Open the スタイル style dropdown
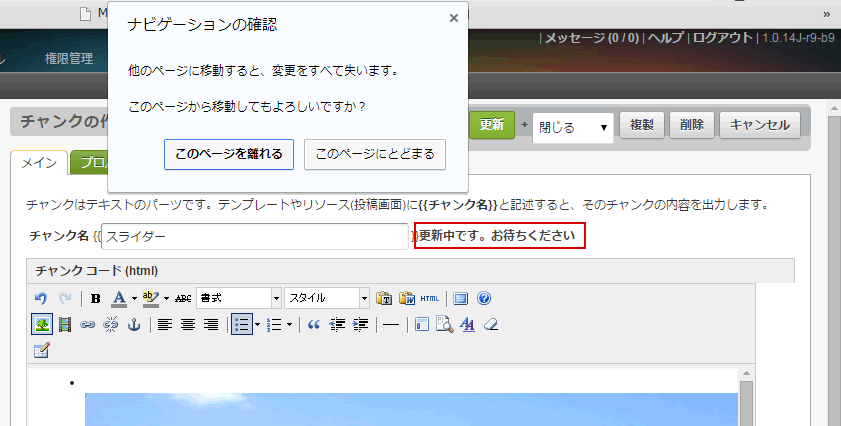 [326, 298]
